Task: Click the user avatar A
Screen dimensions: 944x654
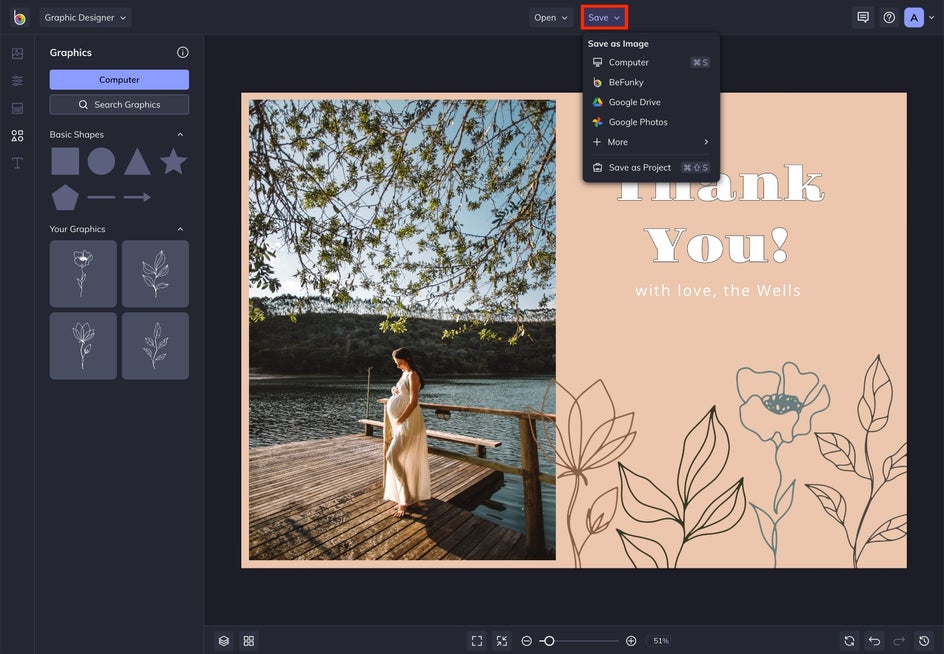Action: point(914,17)
